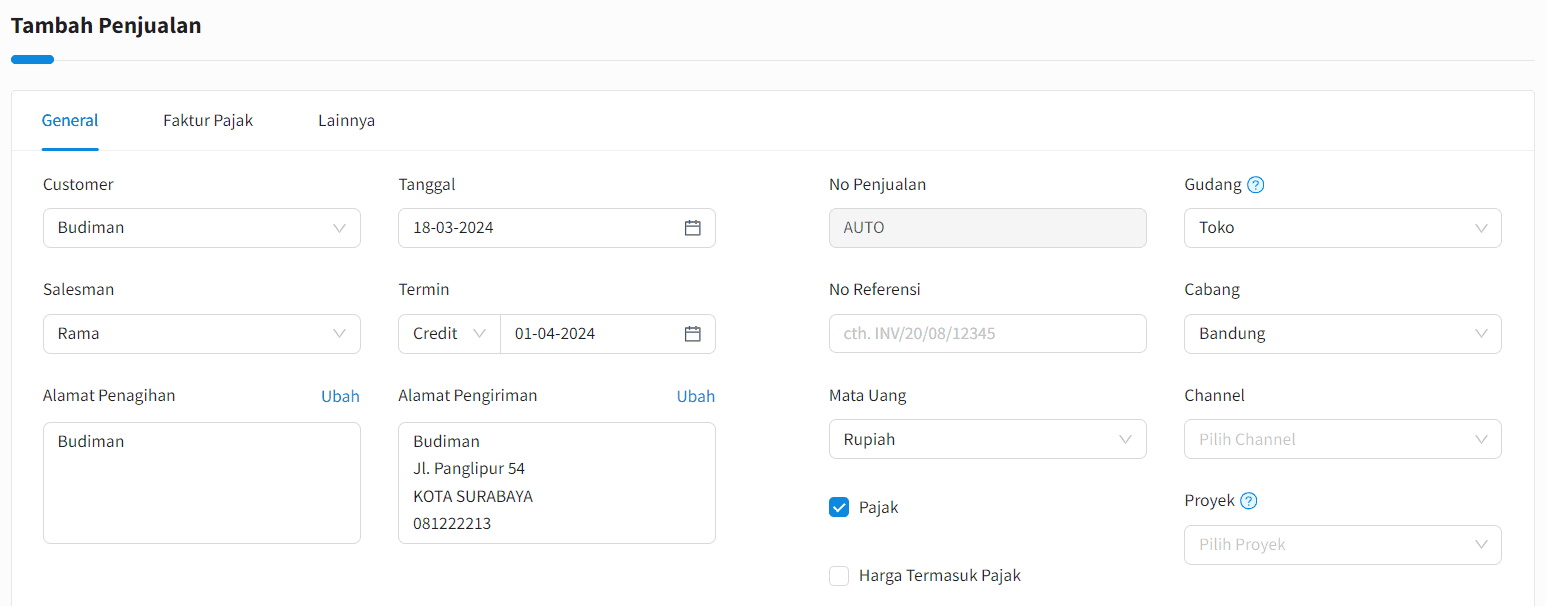Click the No Referensi input field
The width and height of the screenshot is (1546, 606).
coord(987,334)
